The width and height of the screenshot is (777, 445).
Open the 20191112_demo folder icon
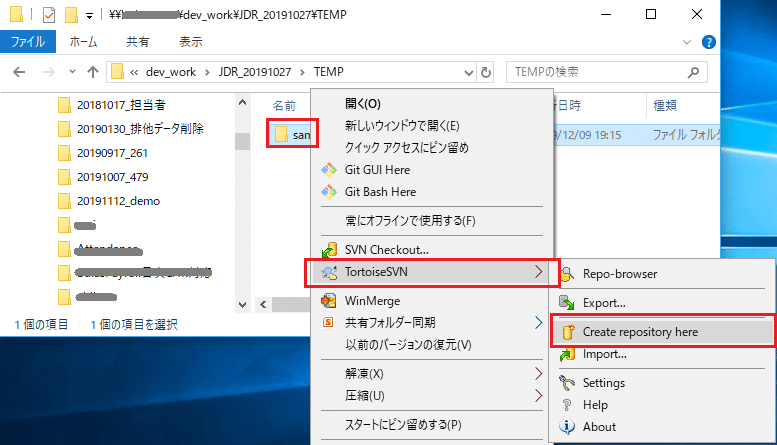pos(64,201)
